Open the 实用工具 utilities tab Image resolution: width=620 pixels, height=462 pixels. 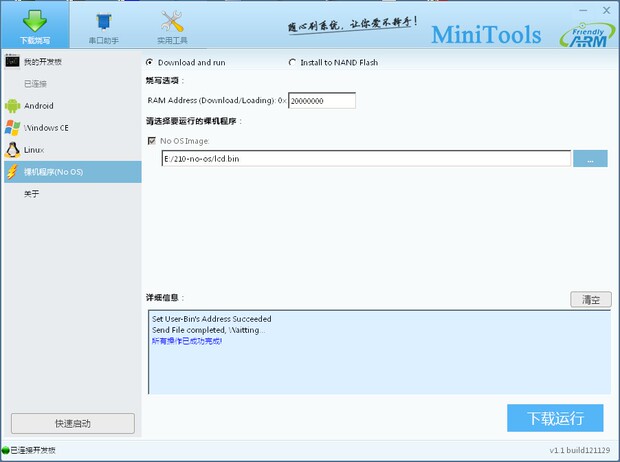pyautogui.click(x=172, y=26)
